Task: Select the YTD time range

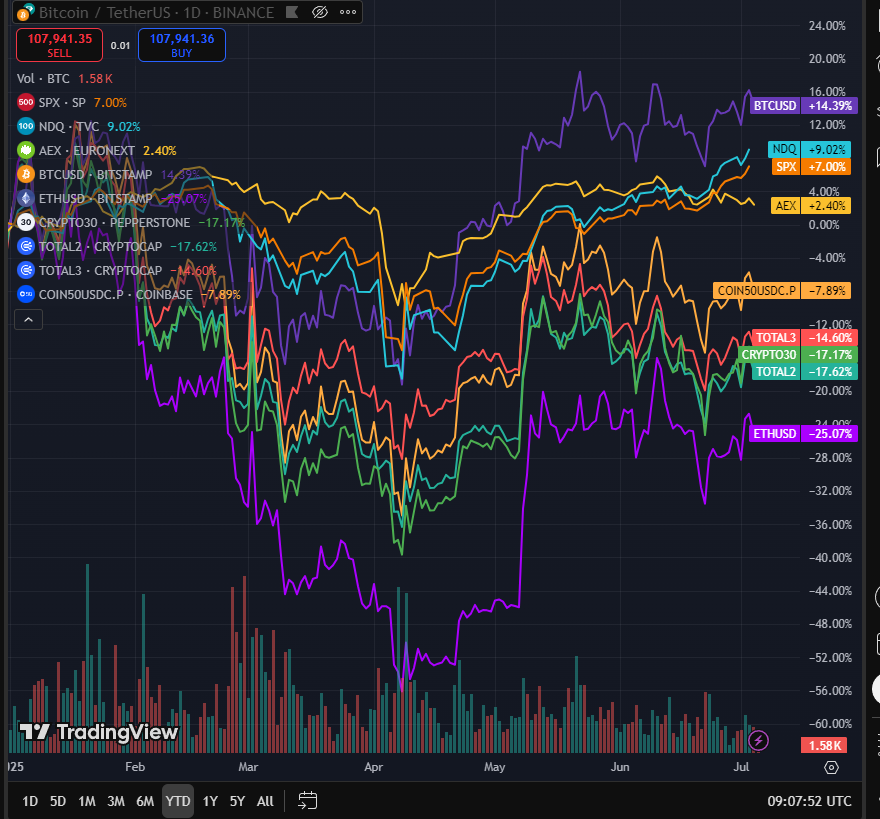Action: pos(178,801)
